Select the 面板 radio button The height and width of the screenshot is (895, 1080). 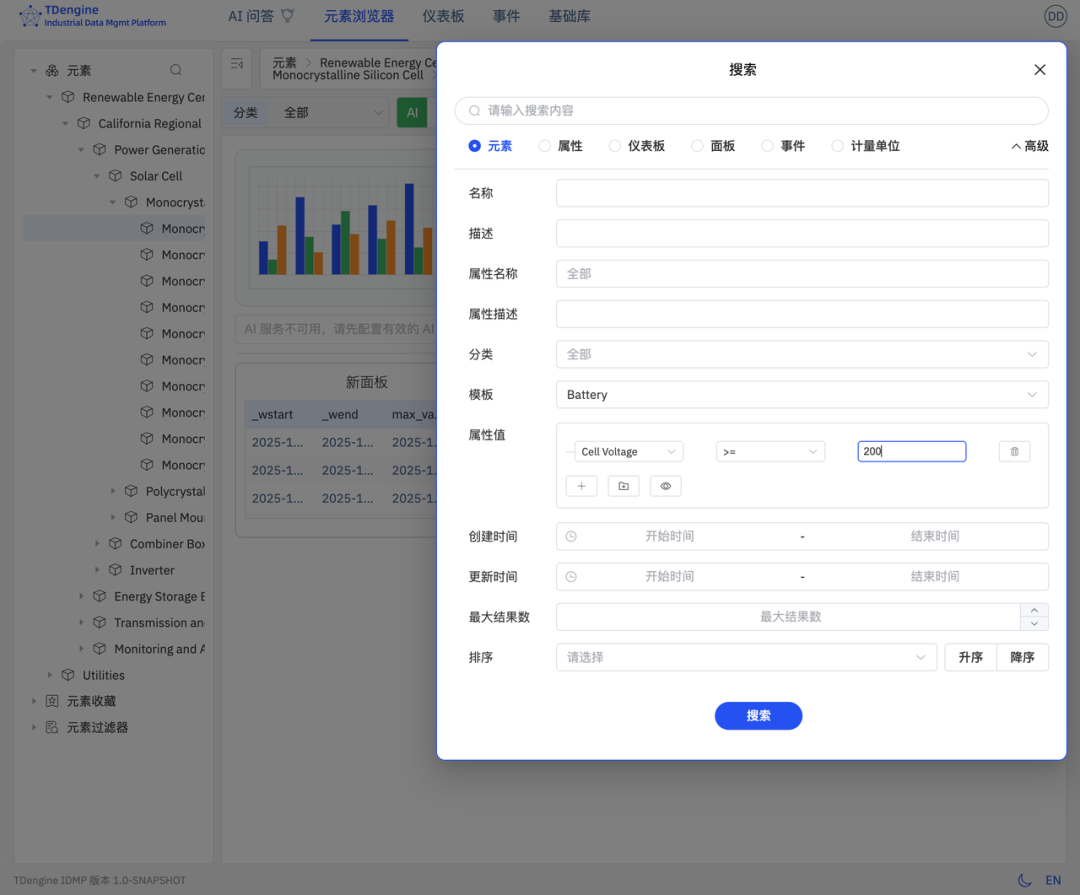697,145
